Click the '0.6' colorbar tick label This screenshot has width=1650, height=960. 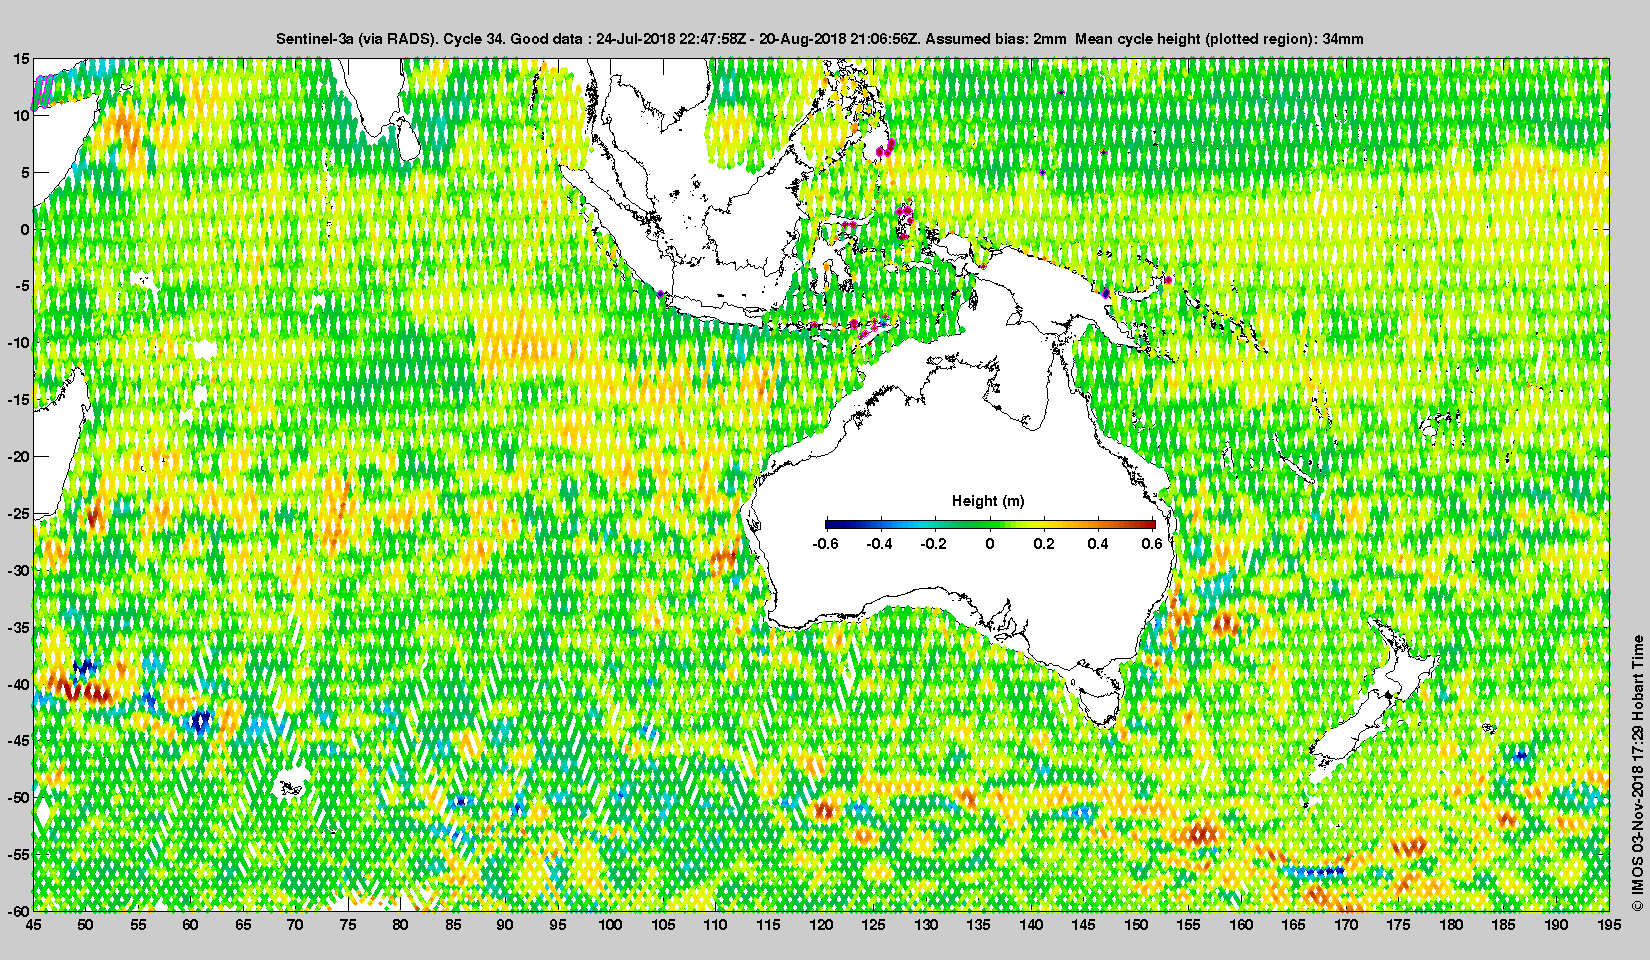pyautogui.click(x=1152, y=544)
